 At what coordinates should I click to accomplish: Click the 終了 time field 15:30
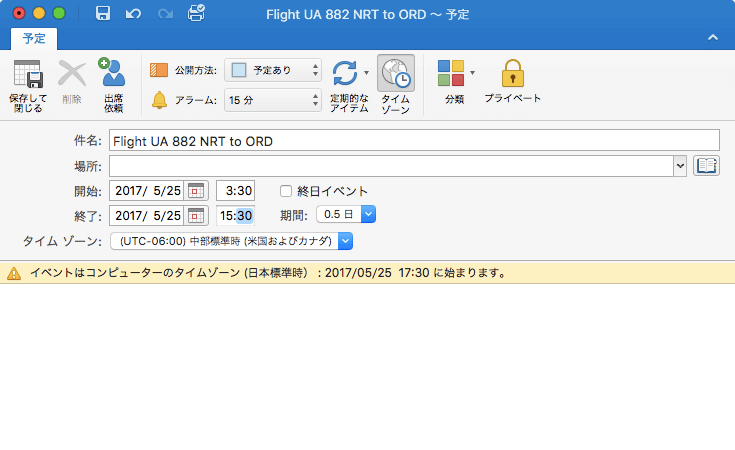(x=235, y=216)
